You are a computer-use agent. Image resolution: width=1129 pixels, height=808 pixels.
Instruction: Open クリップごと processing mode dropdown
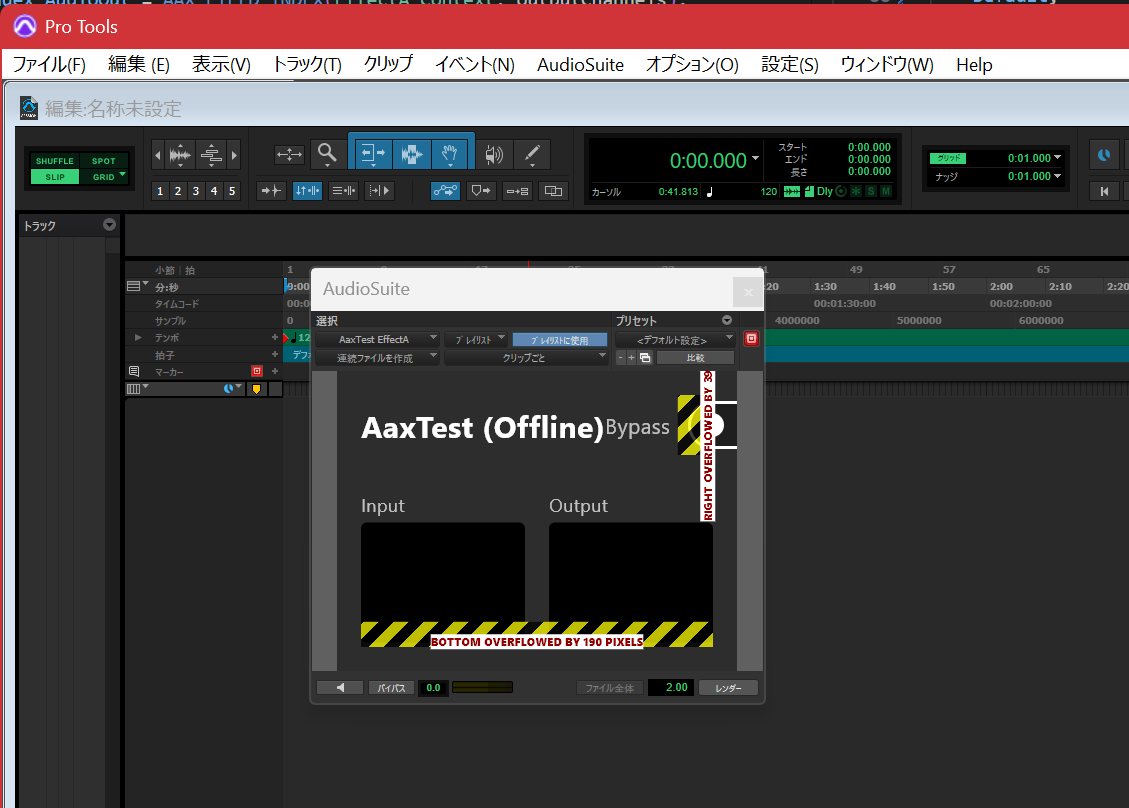click(526, 358)
